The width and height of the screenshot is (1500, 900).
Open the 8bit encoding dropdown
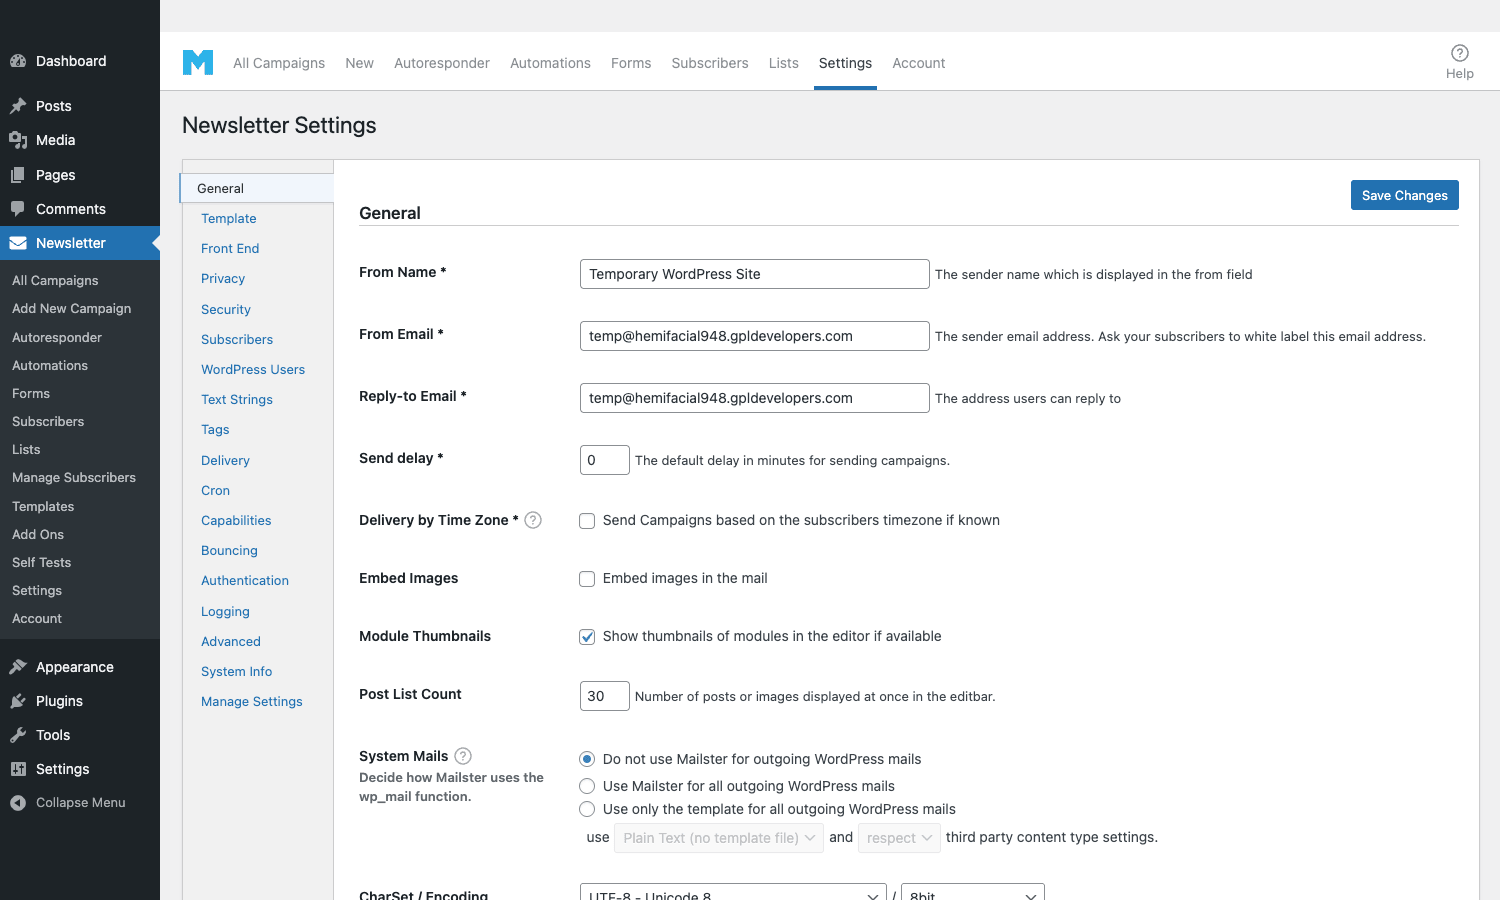tap(973, 893)
